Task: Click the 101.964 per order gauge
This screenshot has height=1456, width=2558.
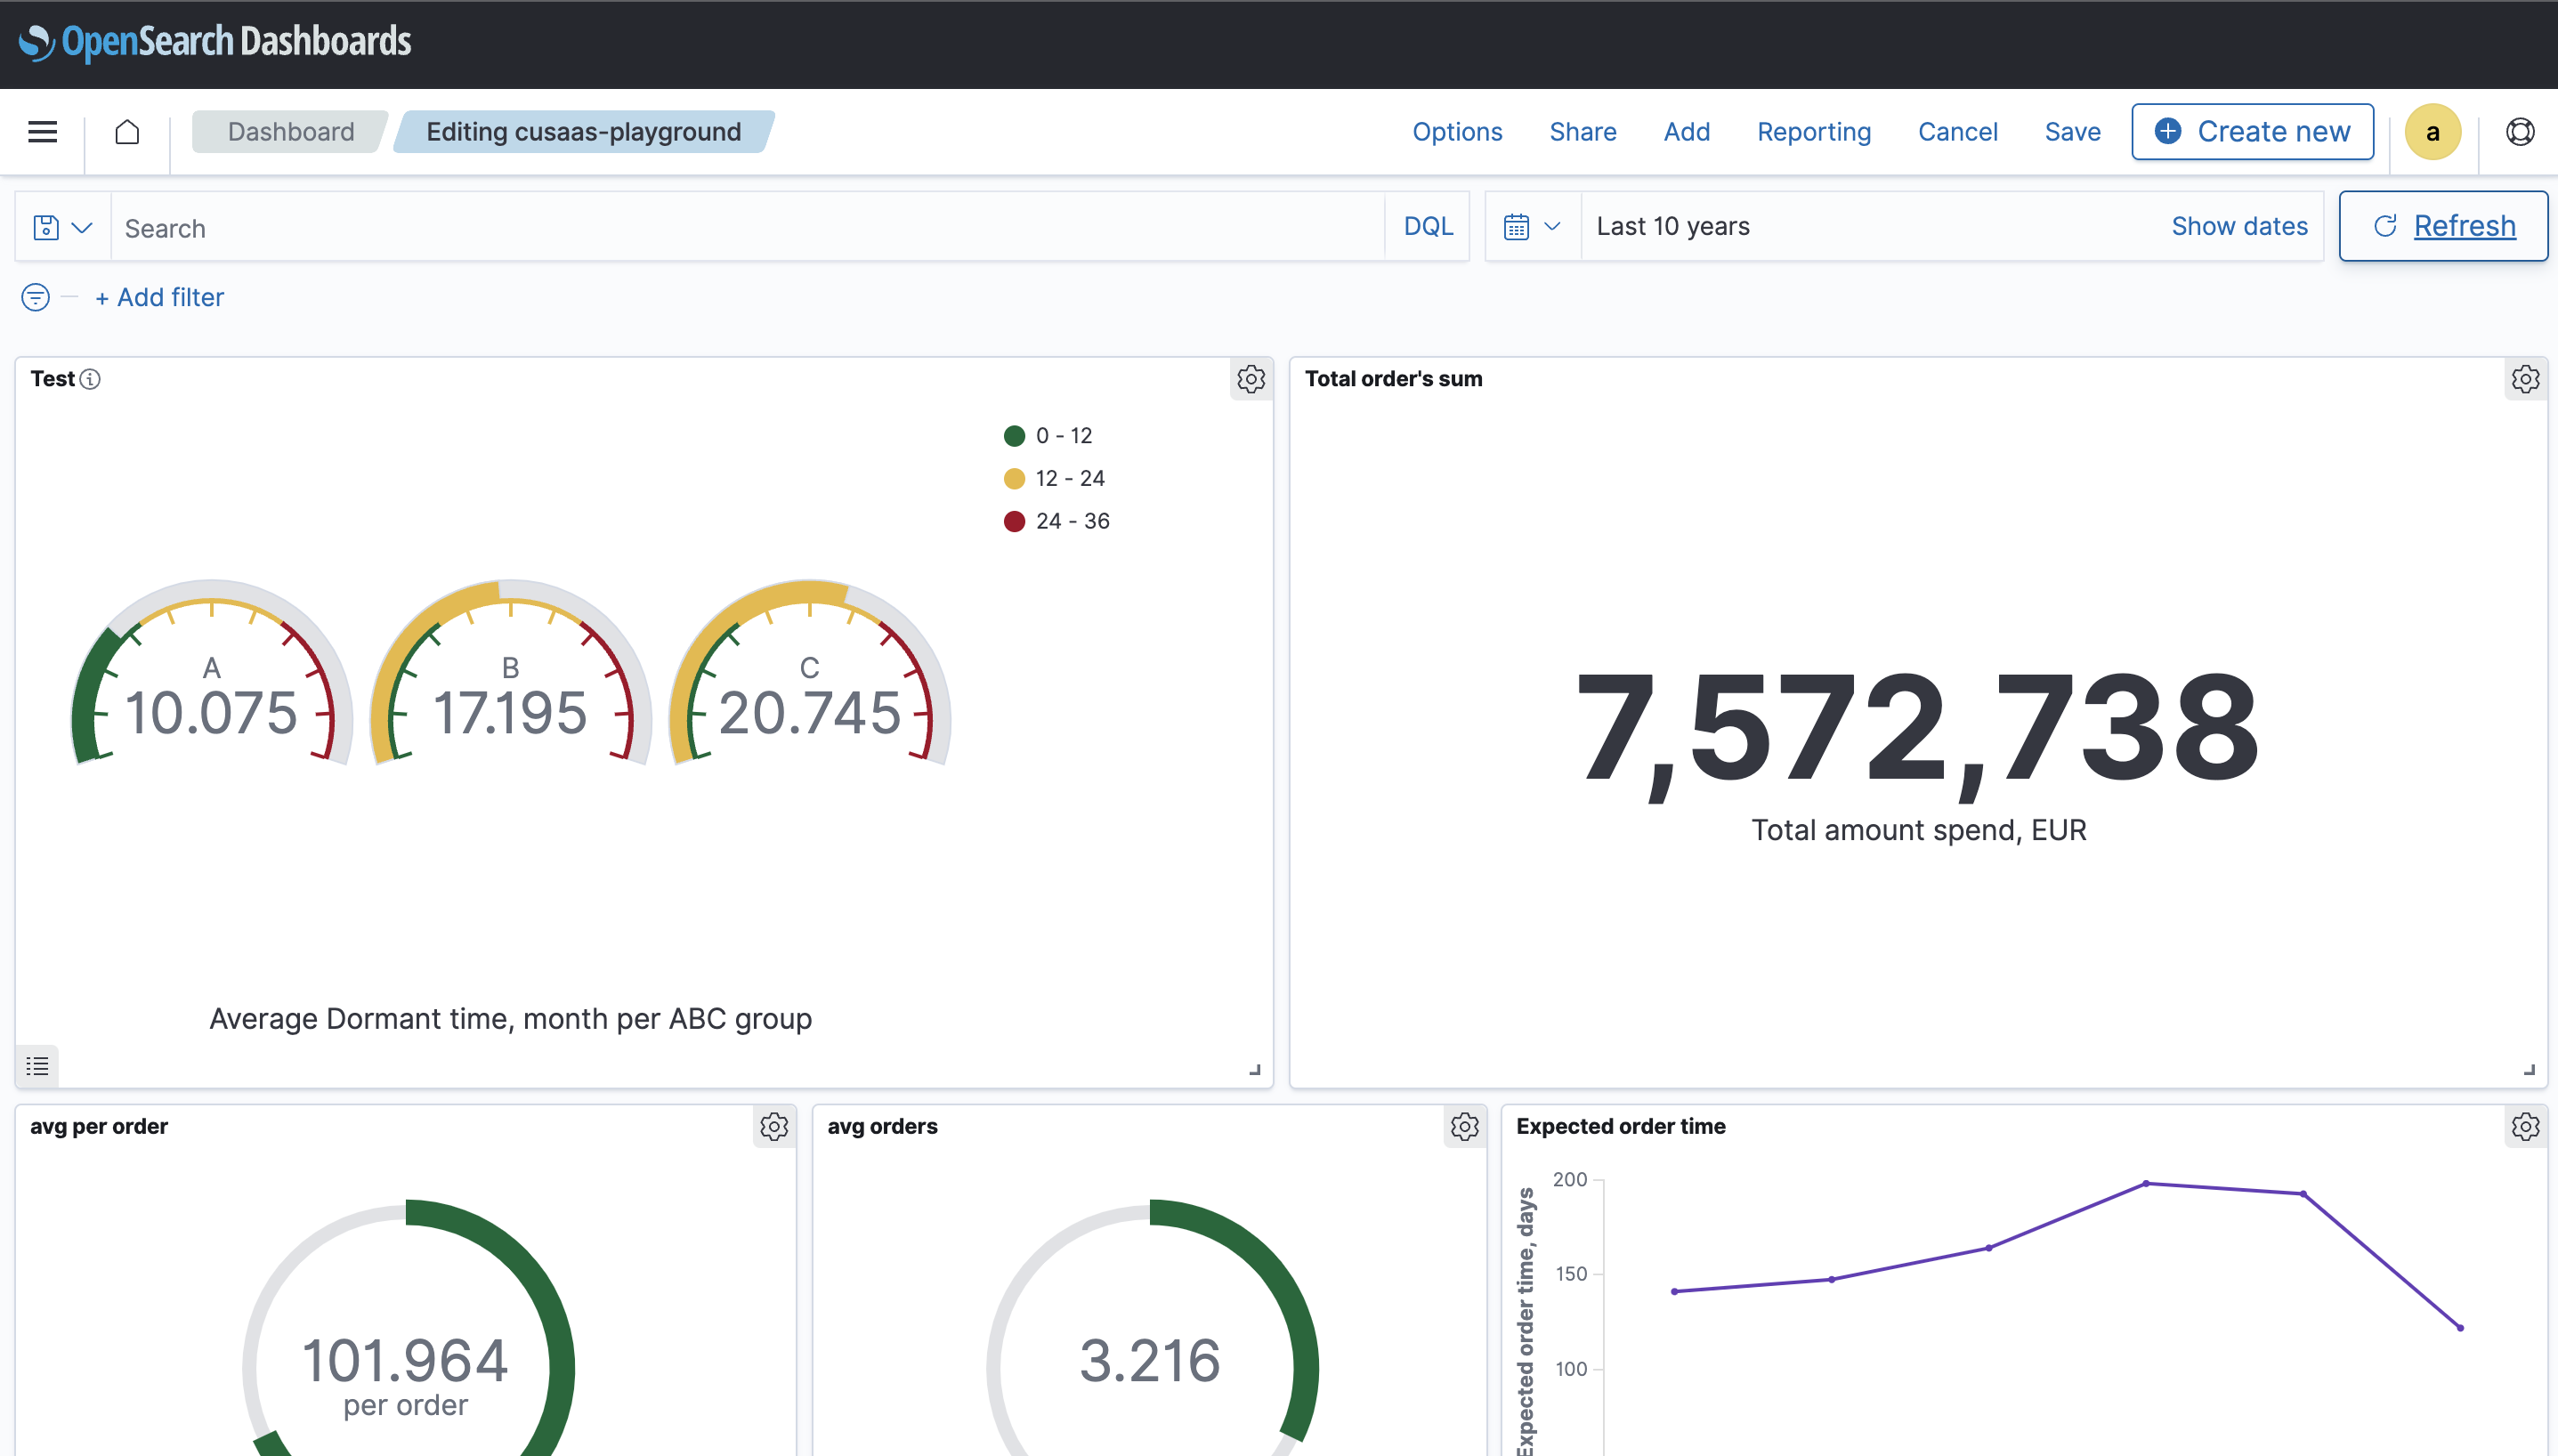Action: 406,1330
